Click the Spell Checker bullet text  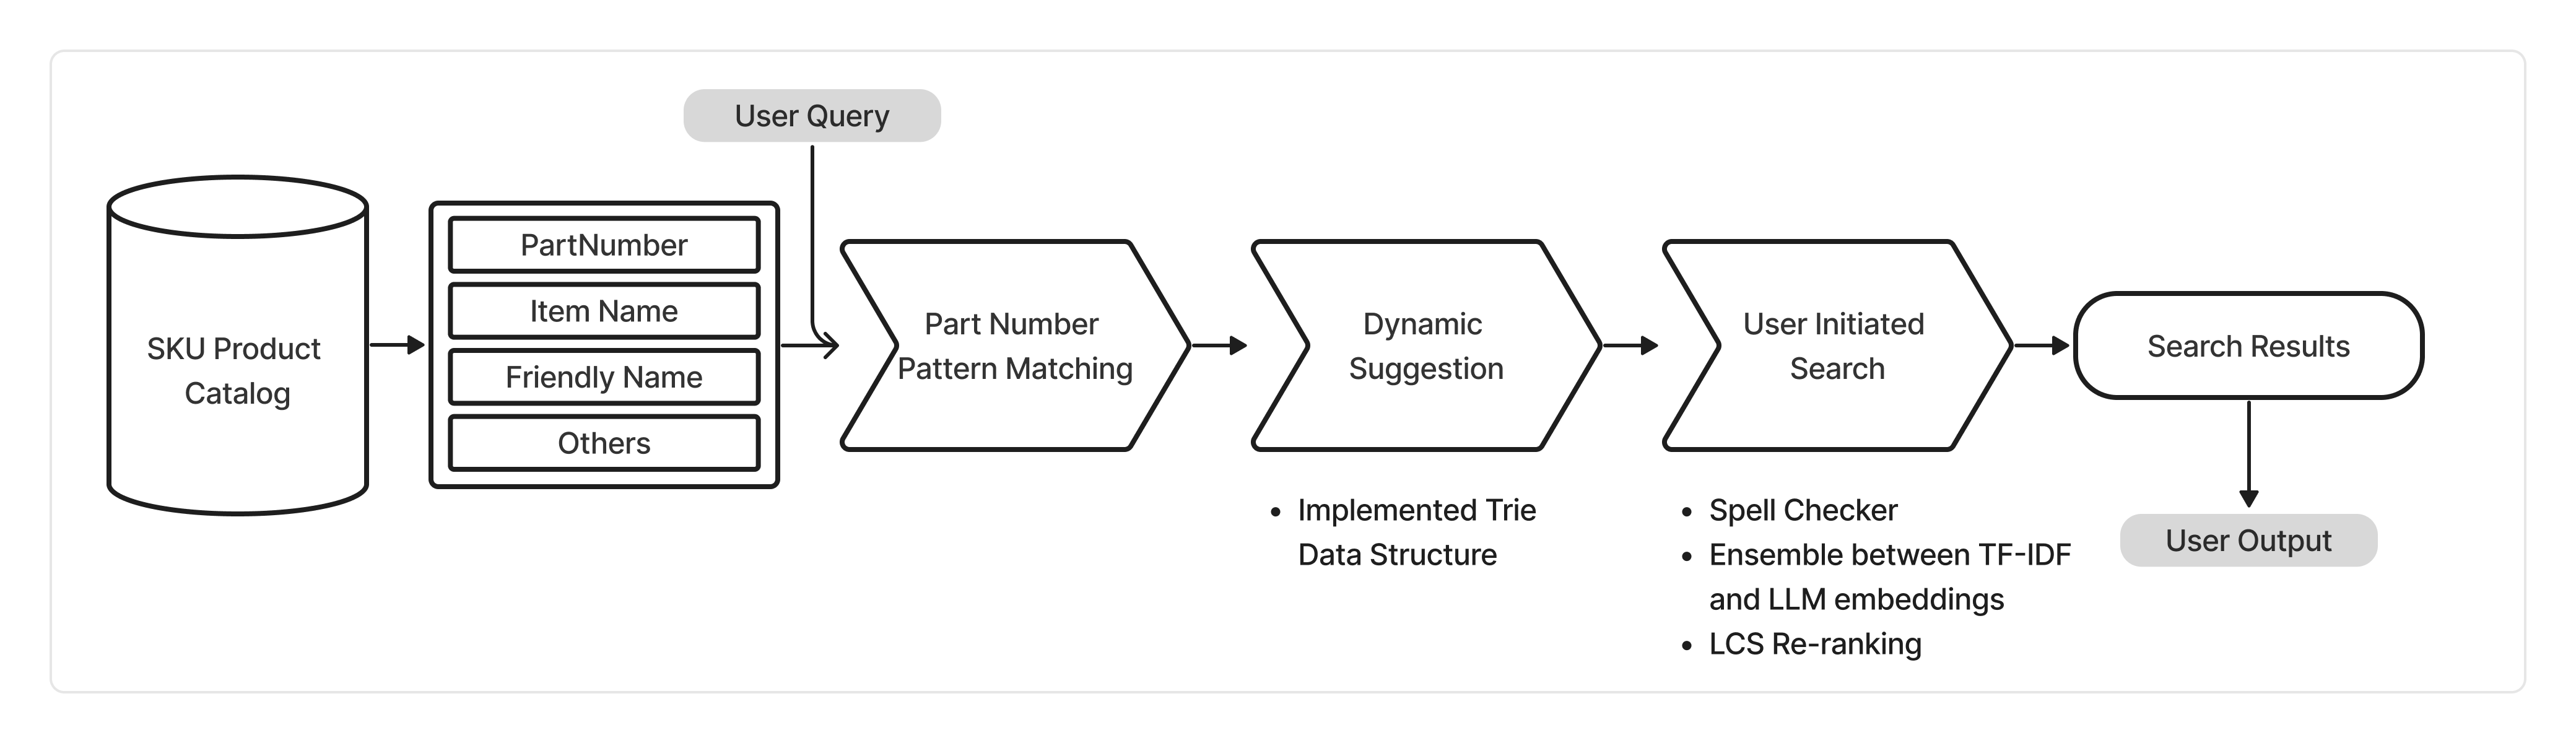point(1802,511)
